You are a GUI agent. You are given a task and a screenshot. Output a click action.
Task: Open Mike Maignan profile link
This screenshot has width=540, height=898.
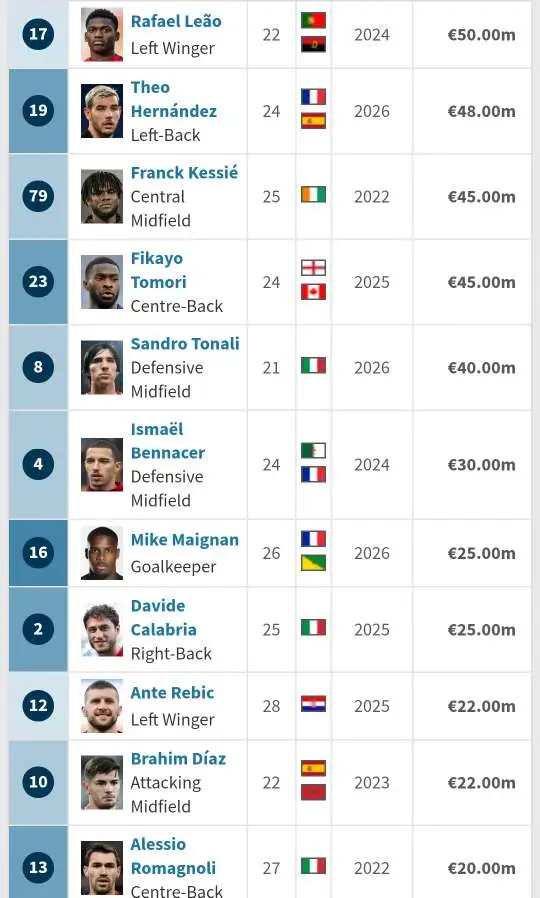pyautogui.click(x=184, y=540)
